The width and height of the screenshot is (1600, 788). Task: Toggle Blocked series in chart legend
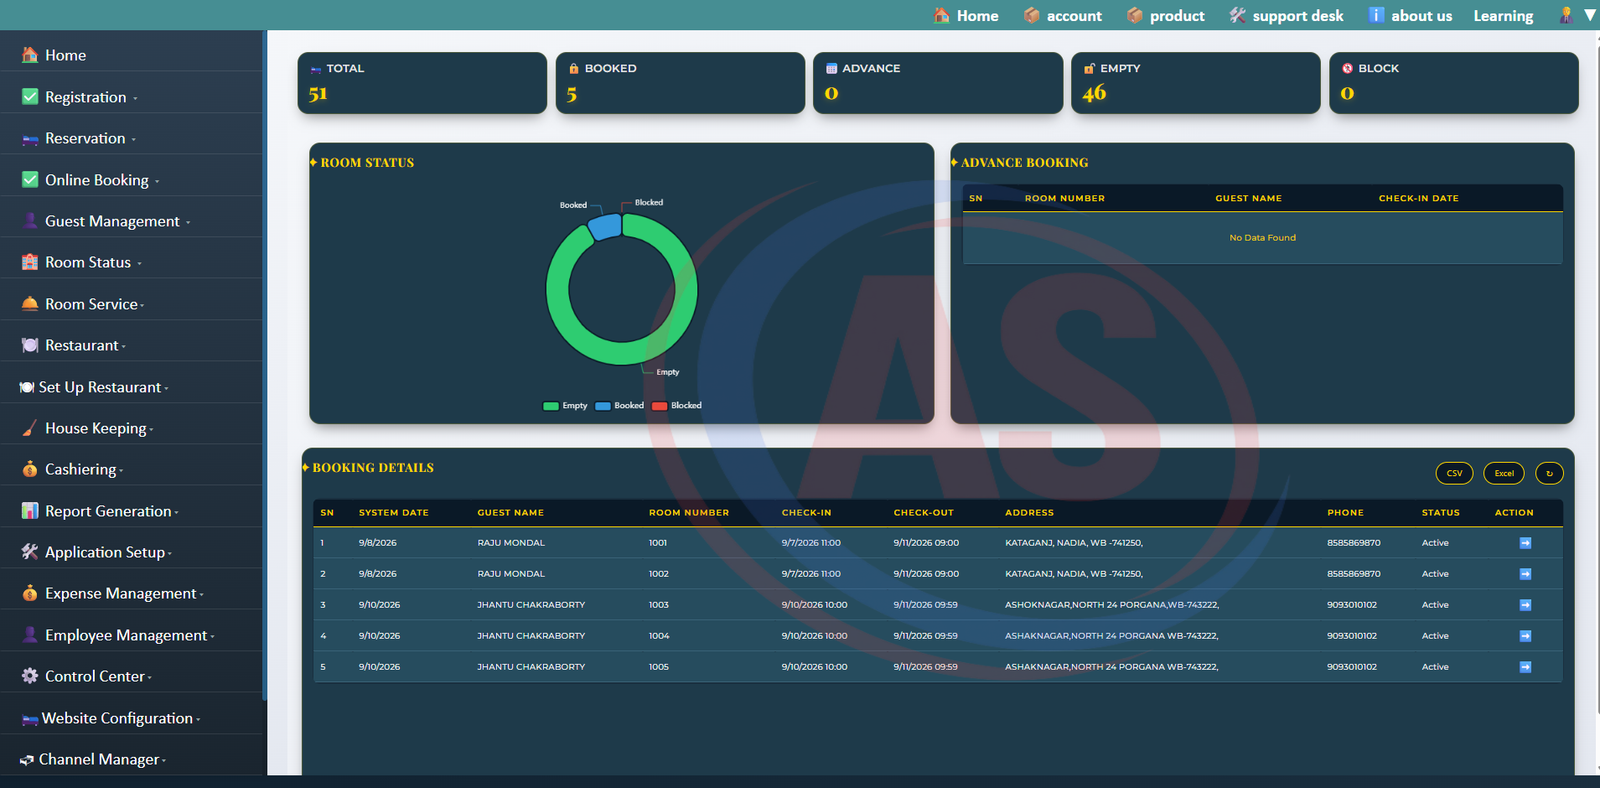677,406
